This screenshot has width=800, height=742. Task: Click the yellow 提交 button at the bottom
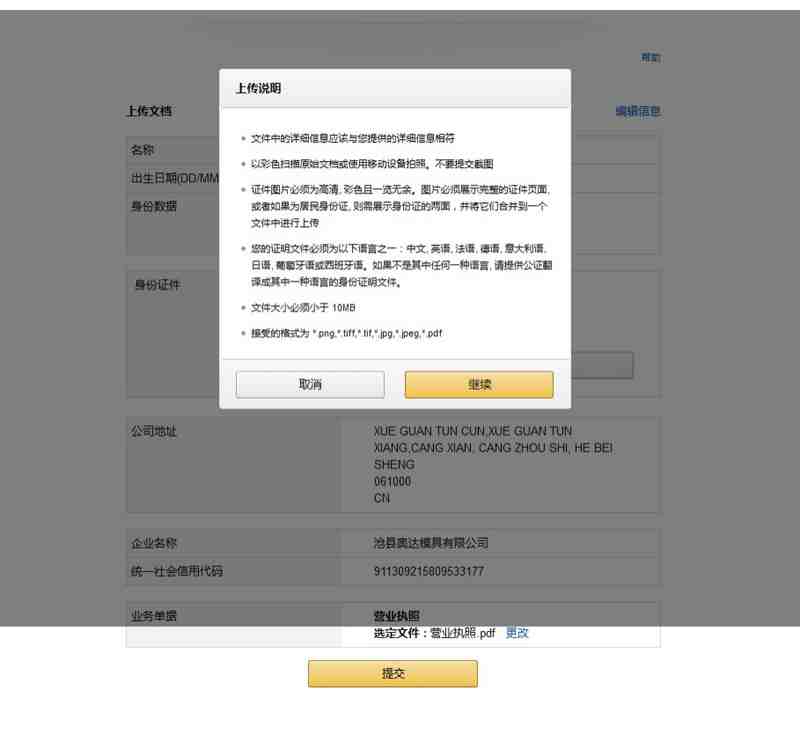[393, 674]
